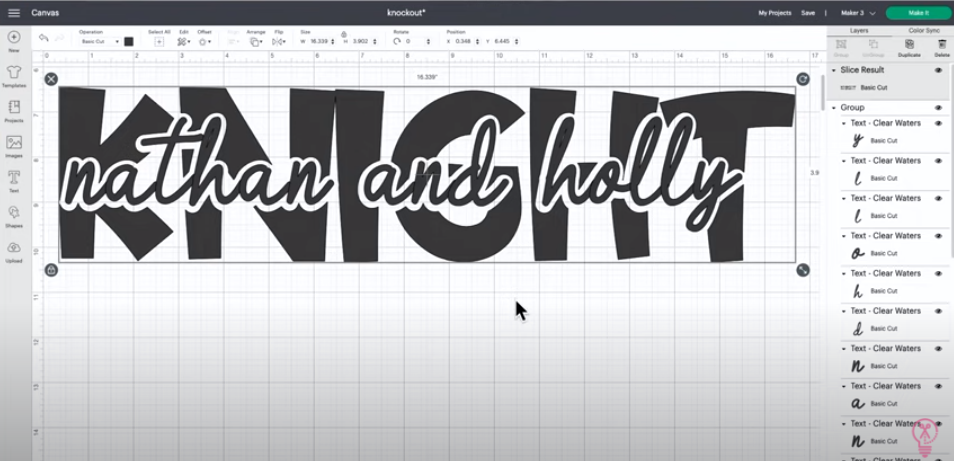This screenshot has width=954, height=461.
Task: Collapse the 'd' Clear Waters text layer
Action: click(x=844, y=311)
